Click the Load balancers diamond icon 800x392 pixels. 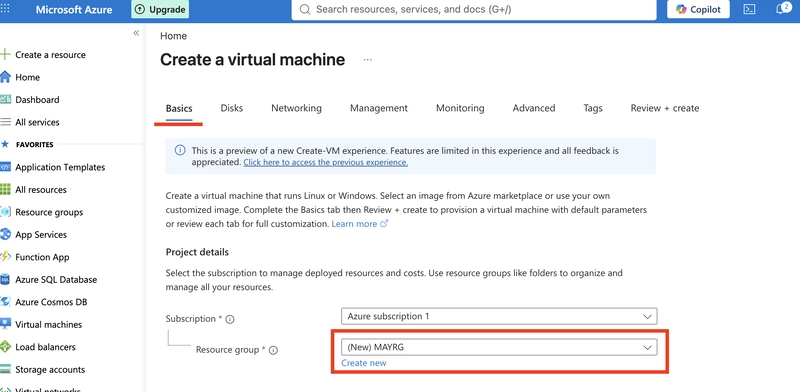point(5,347)
